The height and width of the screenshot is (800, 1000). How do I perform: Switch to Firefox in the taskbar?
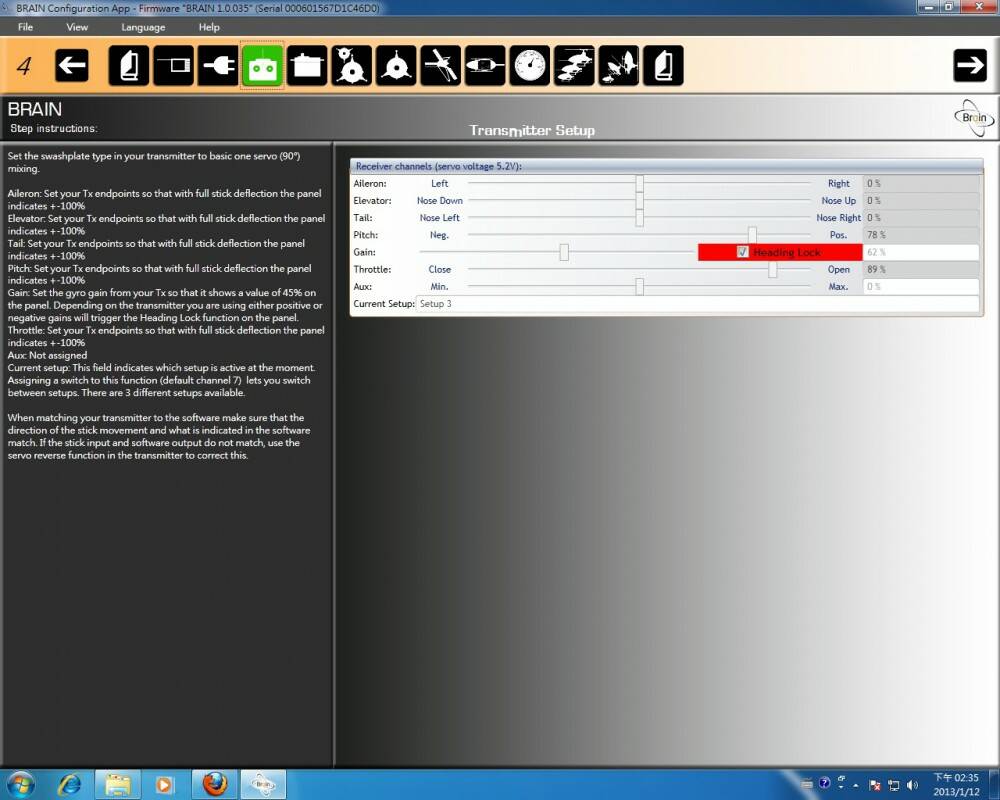215,784
